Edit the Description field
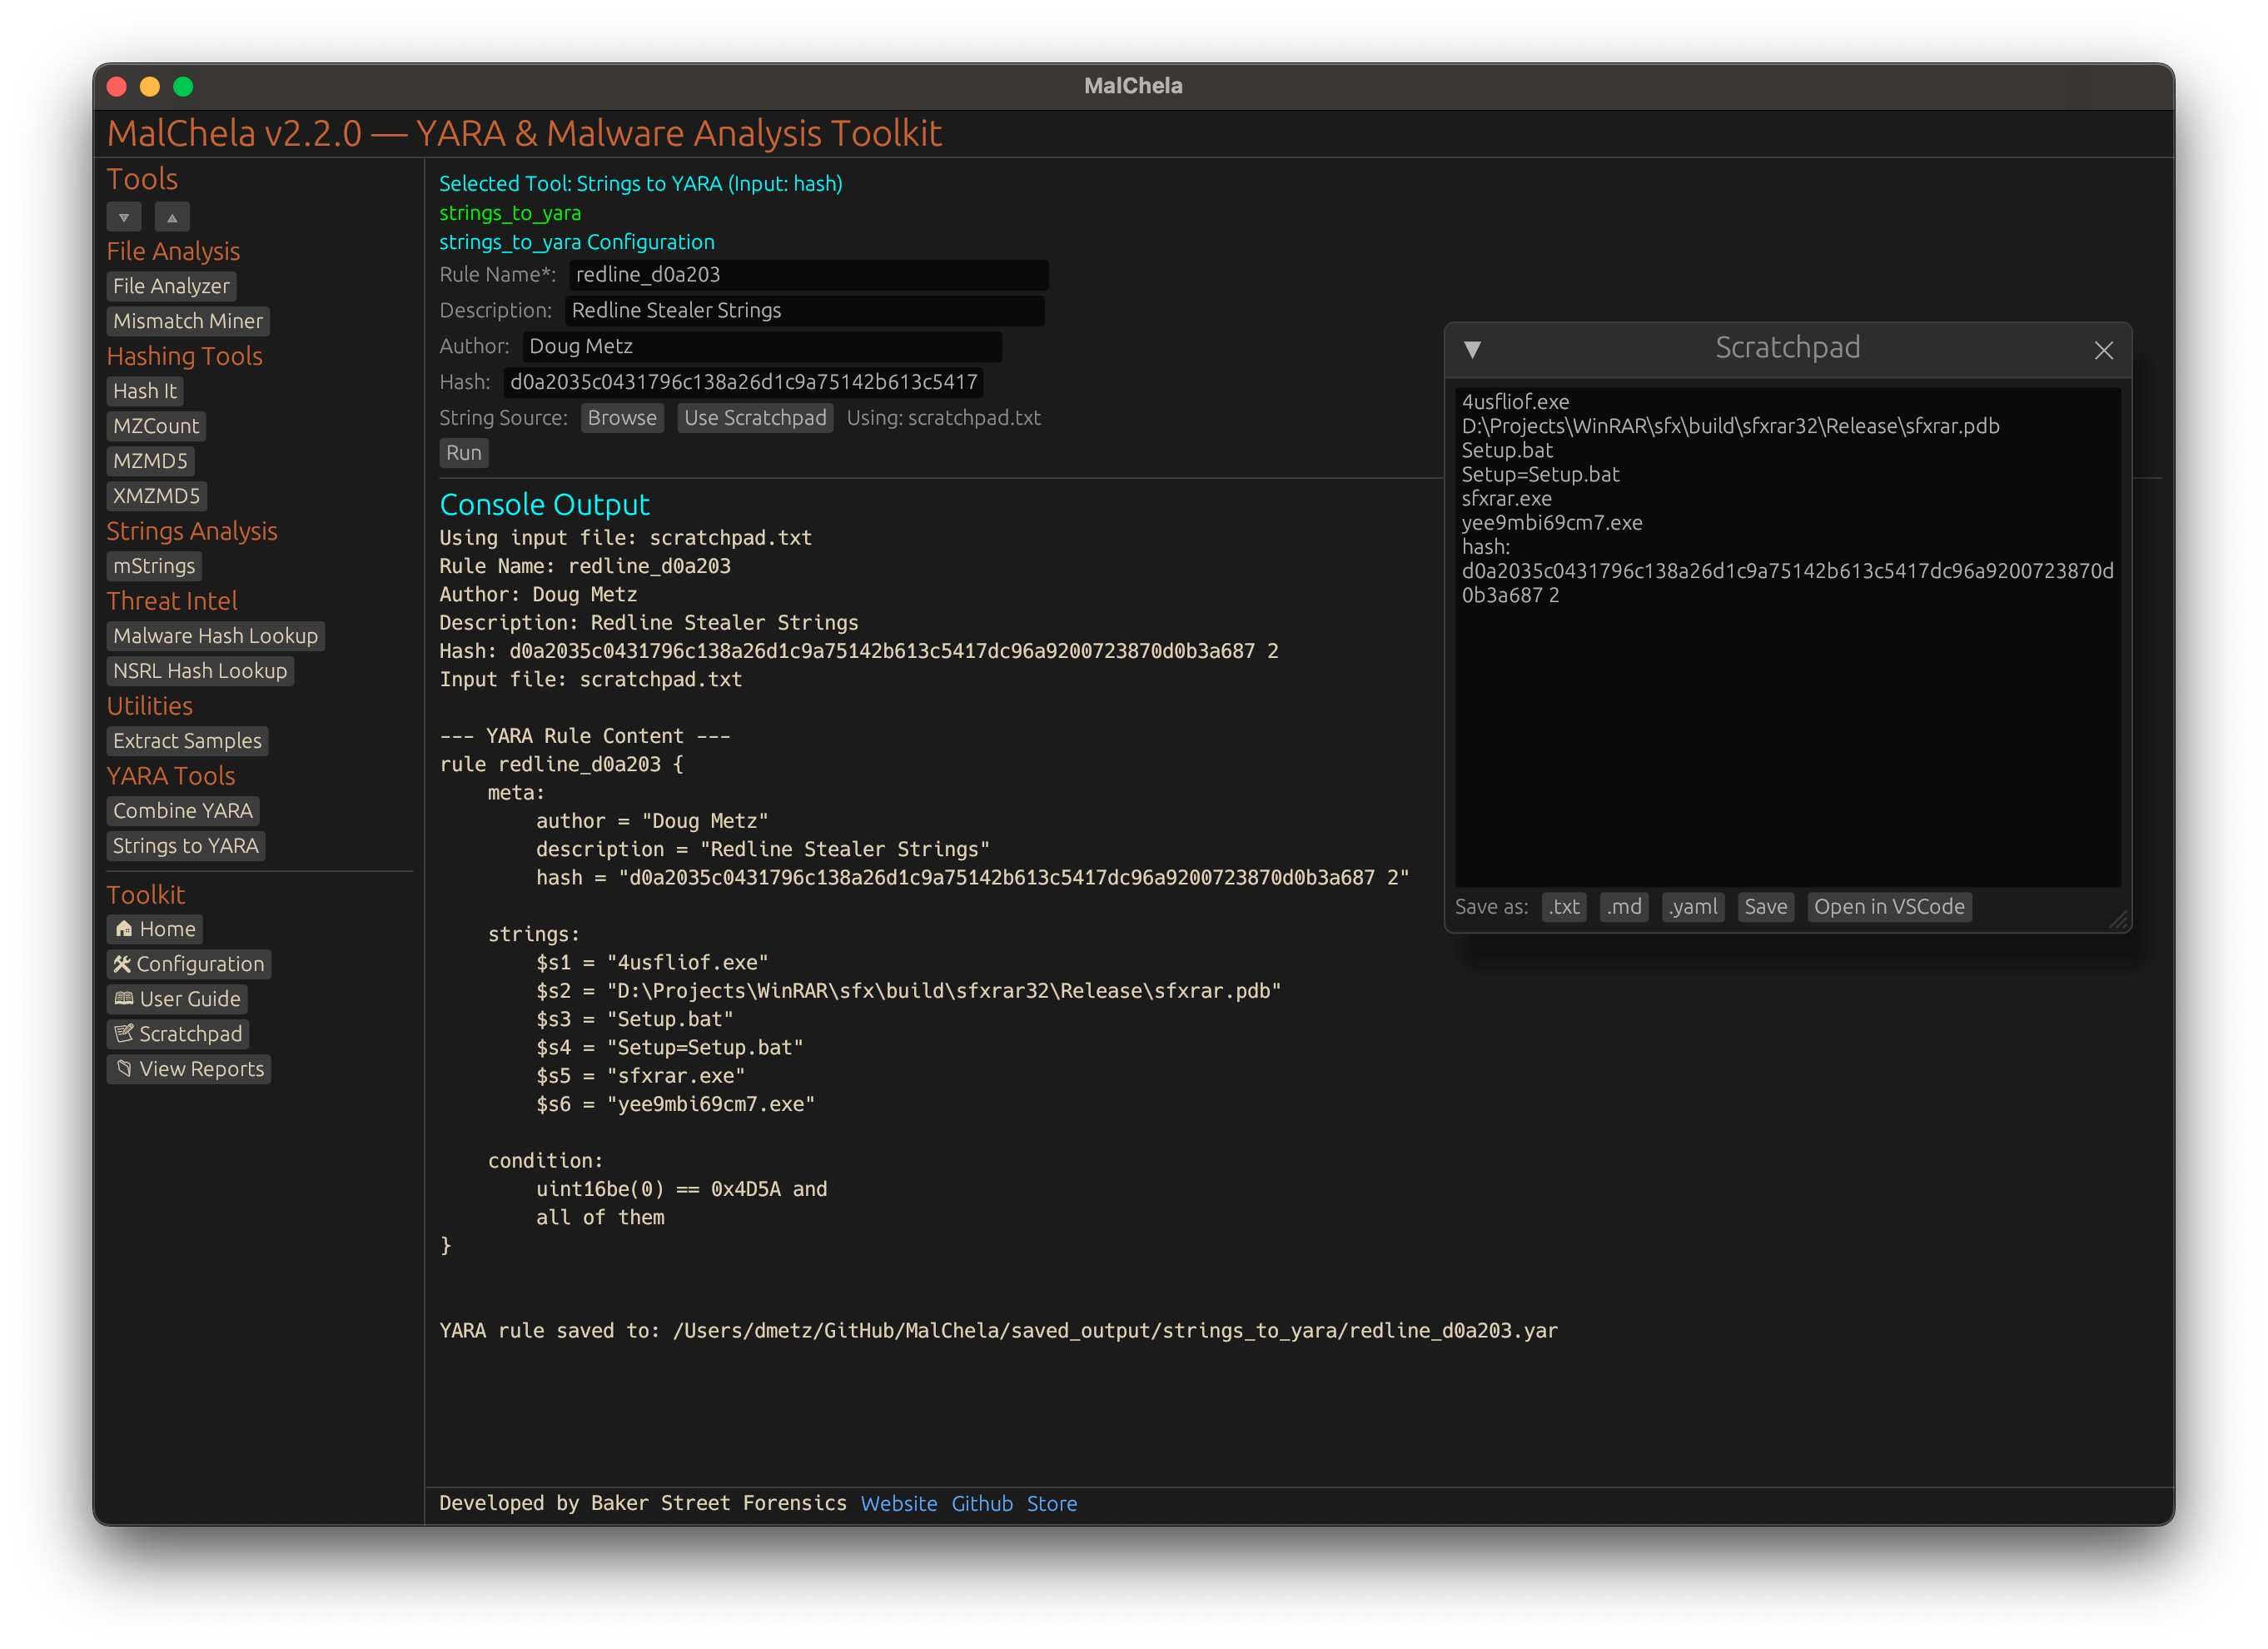2268x1649 pixels. 804,311
